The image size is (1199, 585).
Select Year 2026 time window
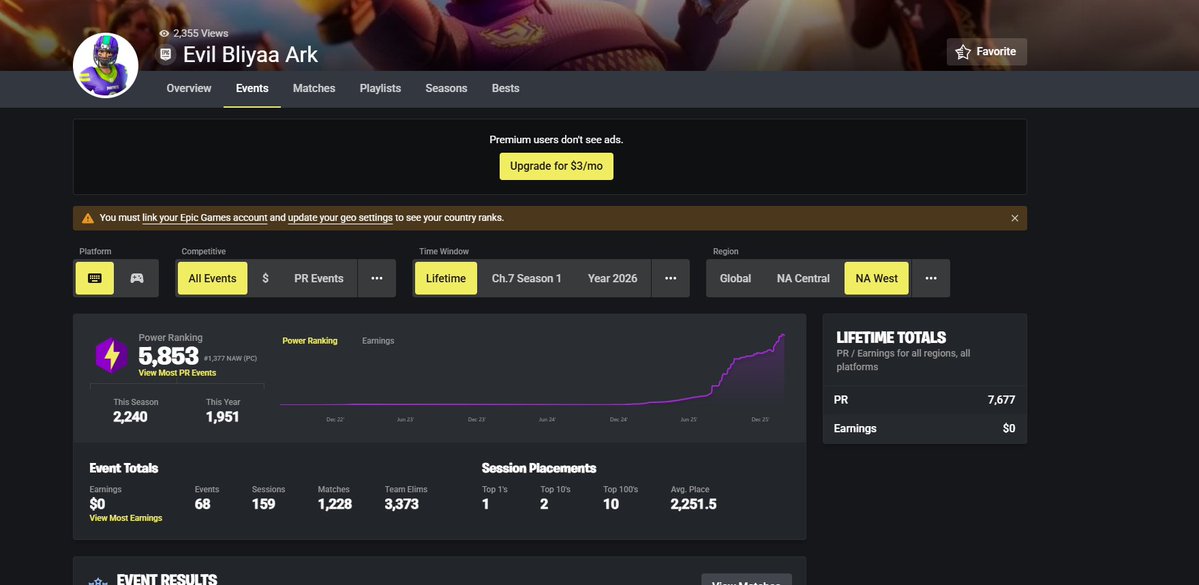coord(612,278)
